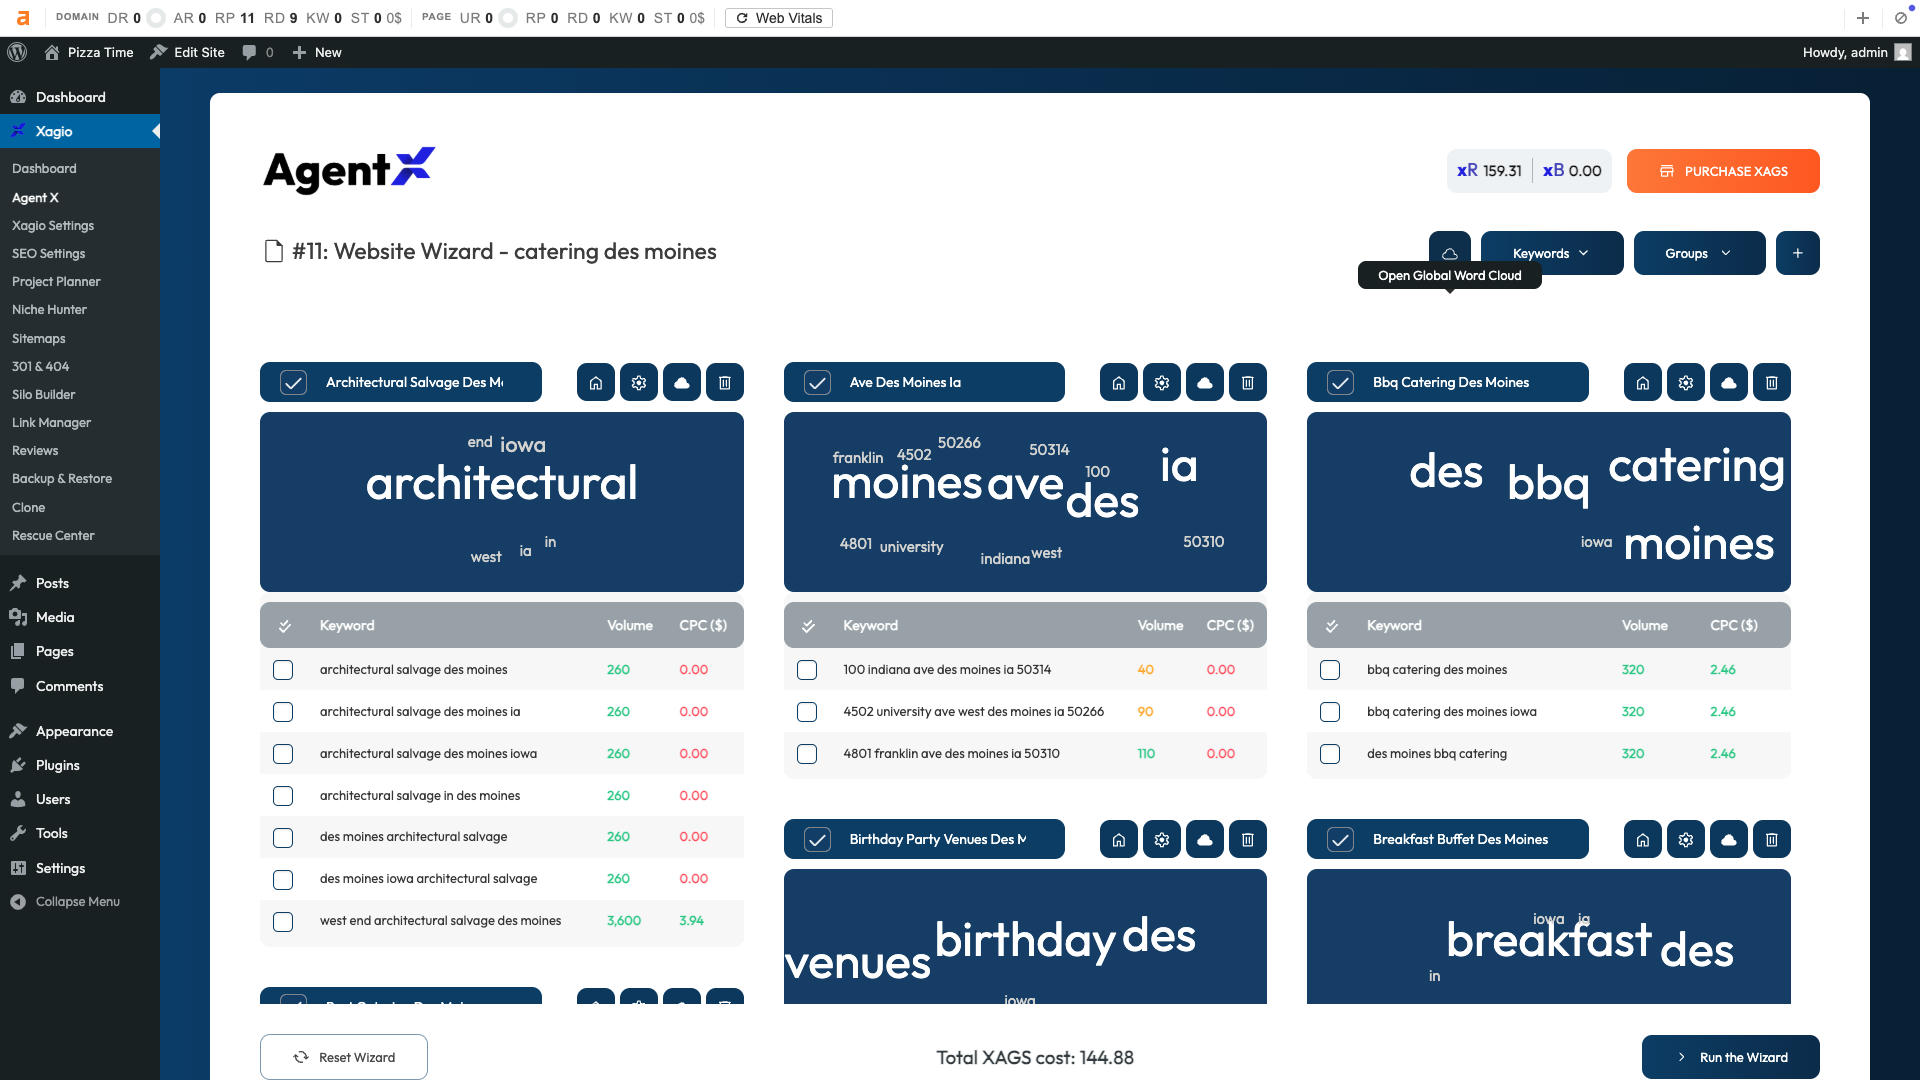Screen dimensions: 1920x1080
Task: Expand the Keywords dropdown
Action: [1551, 253]
